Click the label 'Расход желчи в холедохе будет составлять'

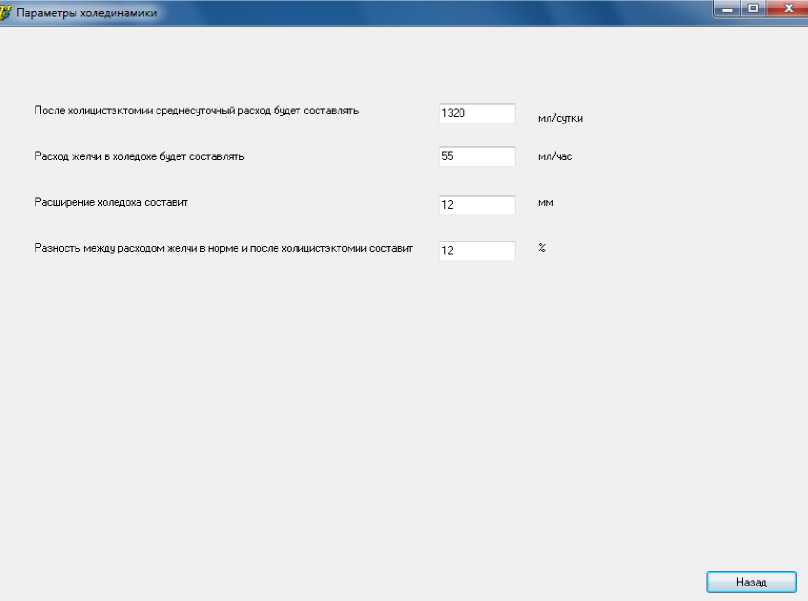139,156
